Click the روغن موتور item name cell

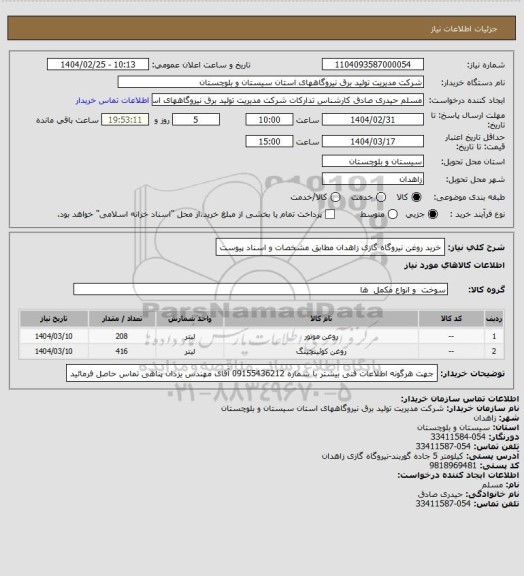(321, 336)
